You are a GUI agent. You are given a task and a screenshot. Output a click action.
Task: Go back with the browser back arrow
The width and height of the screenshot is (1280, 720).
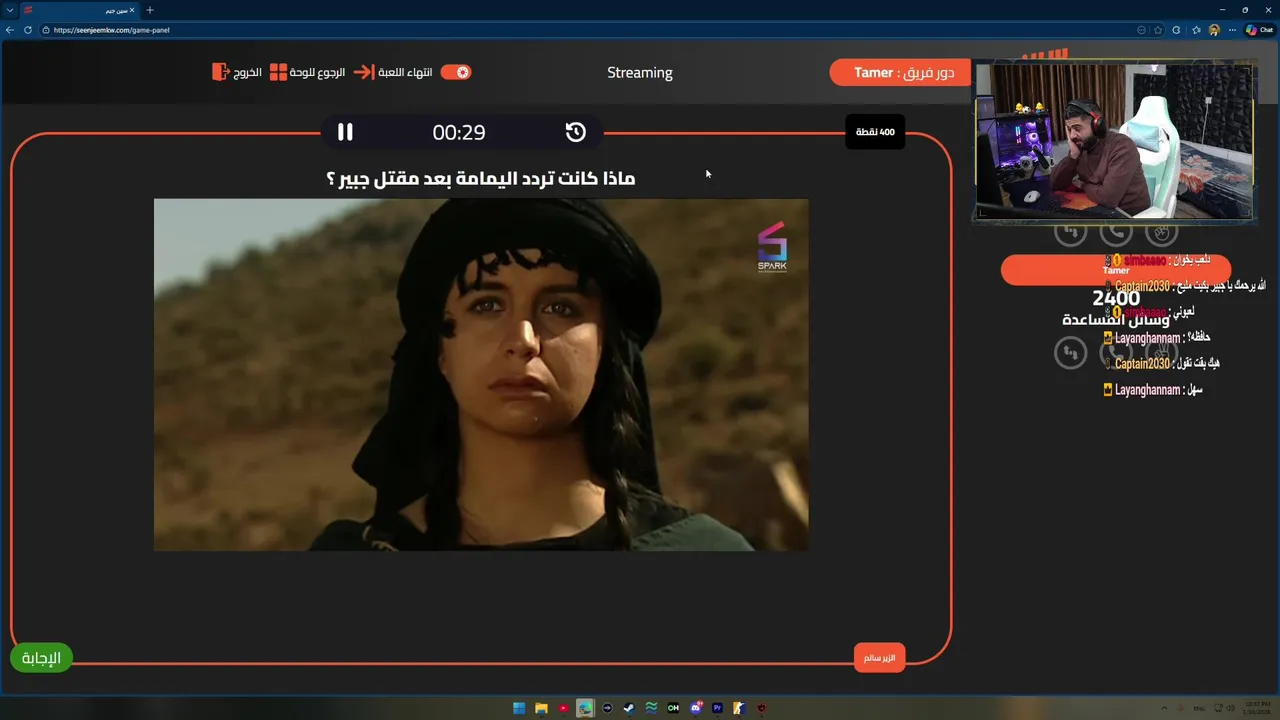[10, 30]
